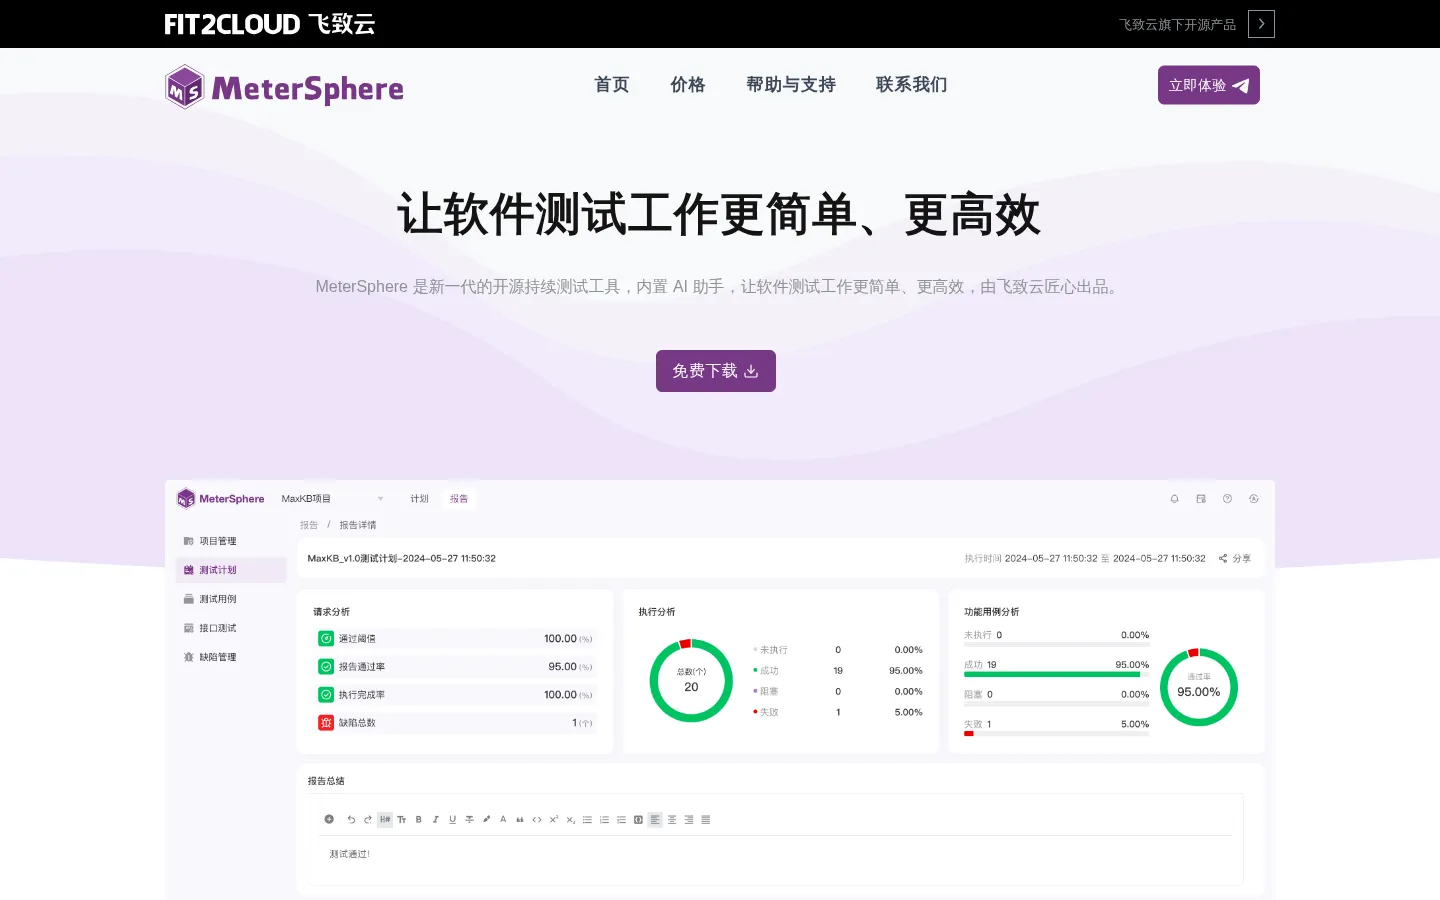Screen dimensions: 1440x900
Task: Click the 分享 share icon
Action: click(1223, 559)
